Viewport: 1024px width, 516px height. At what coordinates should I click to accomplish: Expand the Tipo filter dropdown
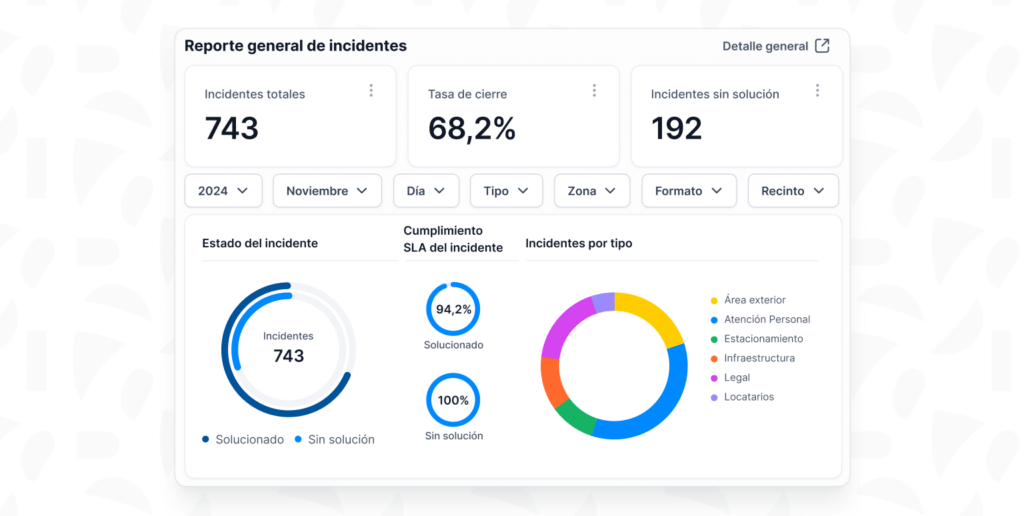(x=506, y=191)
